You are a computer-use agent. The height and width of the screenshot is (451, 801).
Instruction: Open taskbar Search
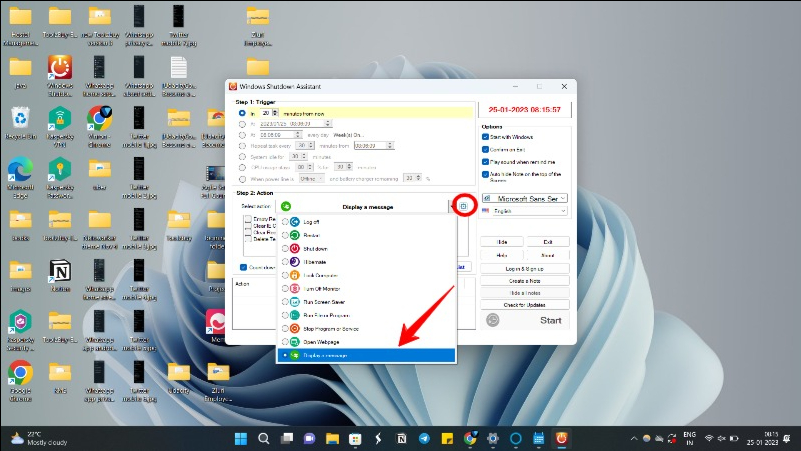(264, 438)
